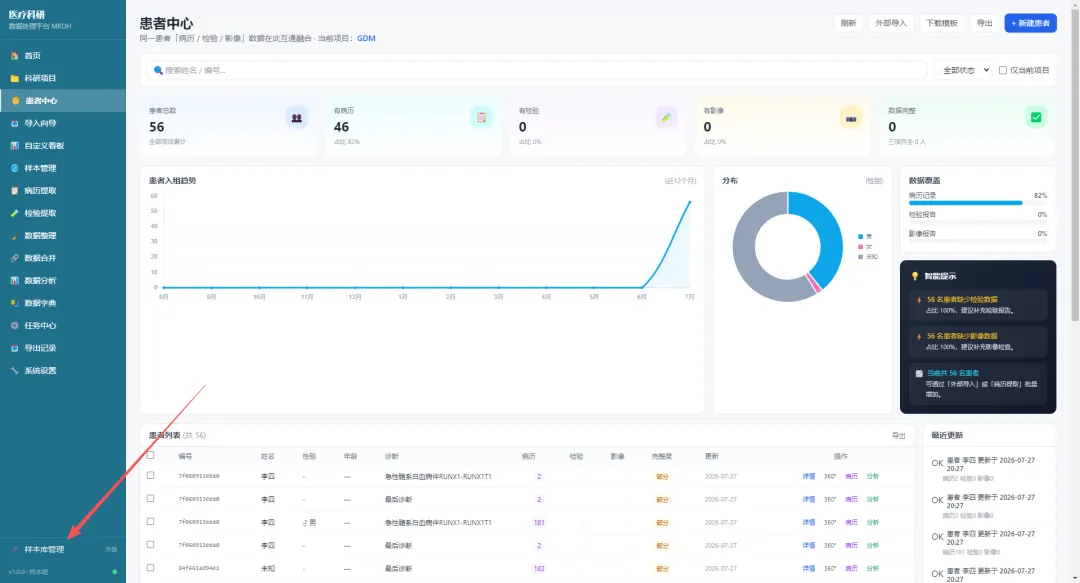Open 任务中心 gear icon
The width and height of the screenshot is (1080, 583).
[x=14, y=326]
